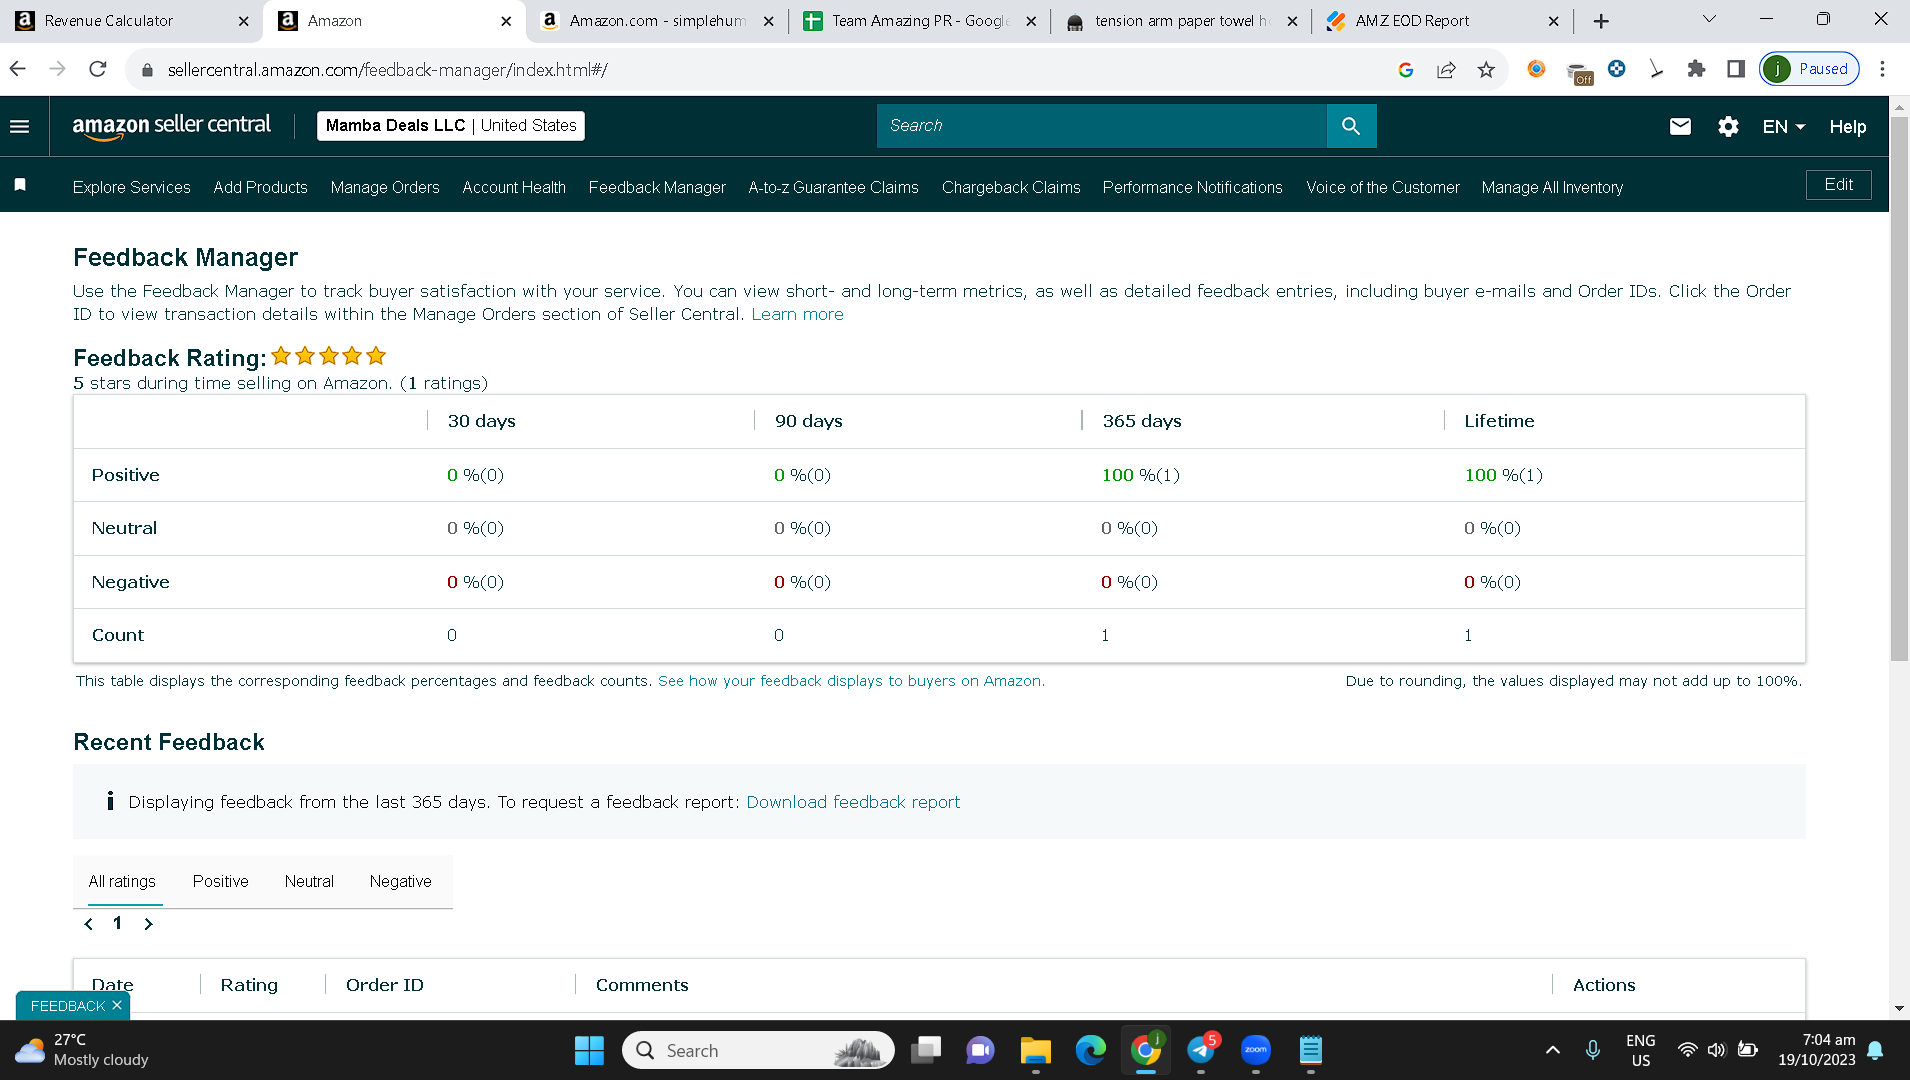Expand the EN language dropdown
This screenshot has height=1080, width=1910.
click(1784, 126)
